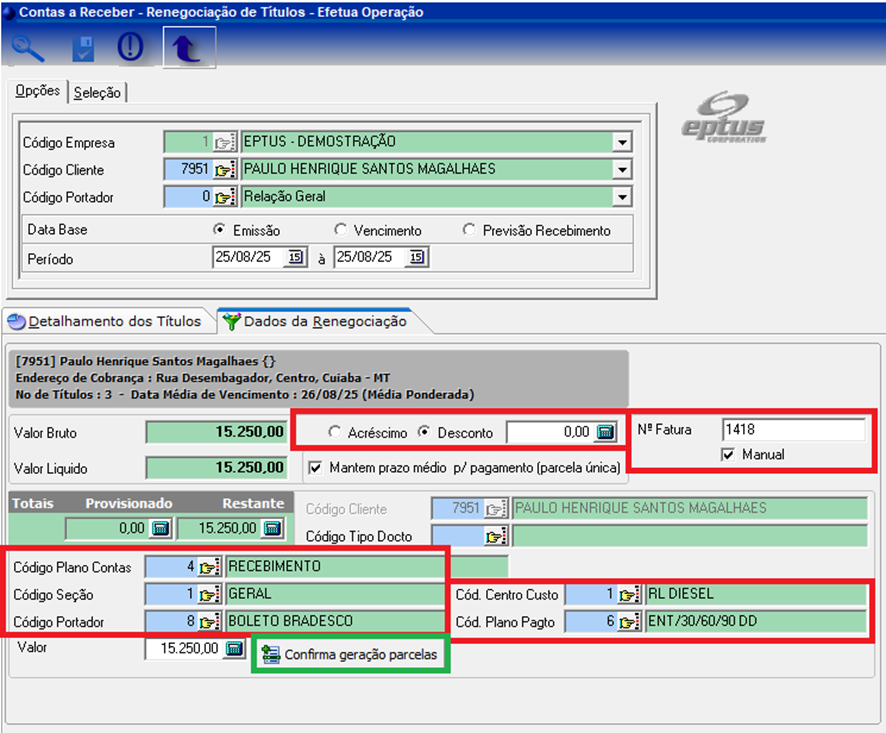
Task: Select the Acréscimo radio option
Action: [335, 433]
